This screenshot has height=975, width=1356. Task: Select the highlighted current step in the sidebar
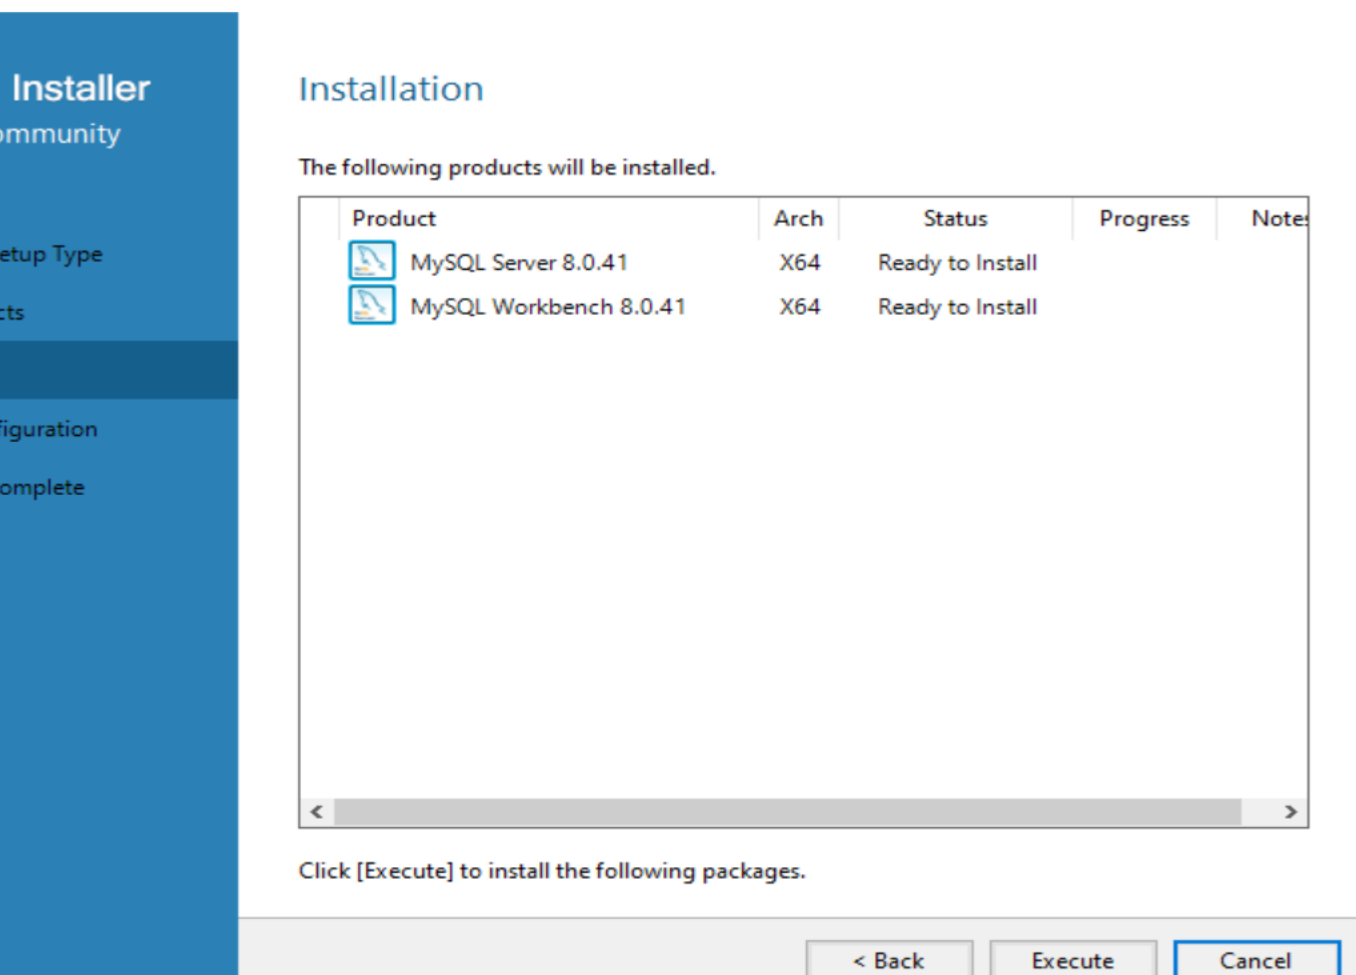click(x=119, y=370)
